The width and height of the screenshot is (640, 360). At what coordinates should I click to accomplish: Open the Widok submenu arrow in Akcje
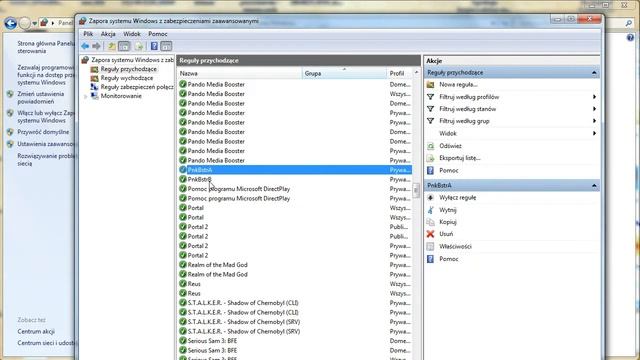click(x=594, y=133)
